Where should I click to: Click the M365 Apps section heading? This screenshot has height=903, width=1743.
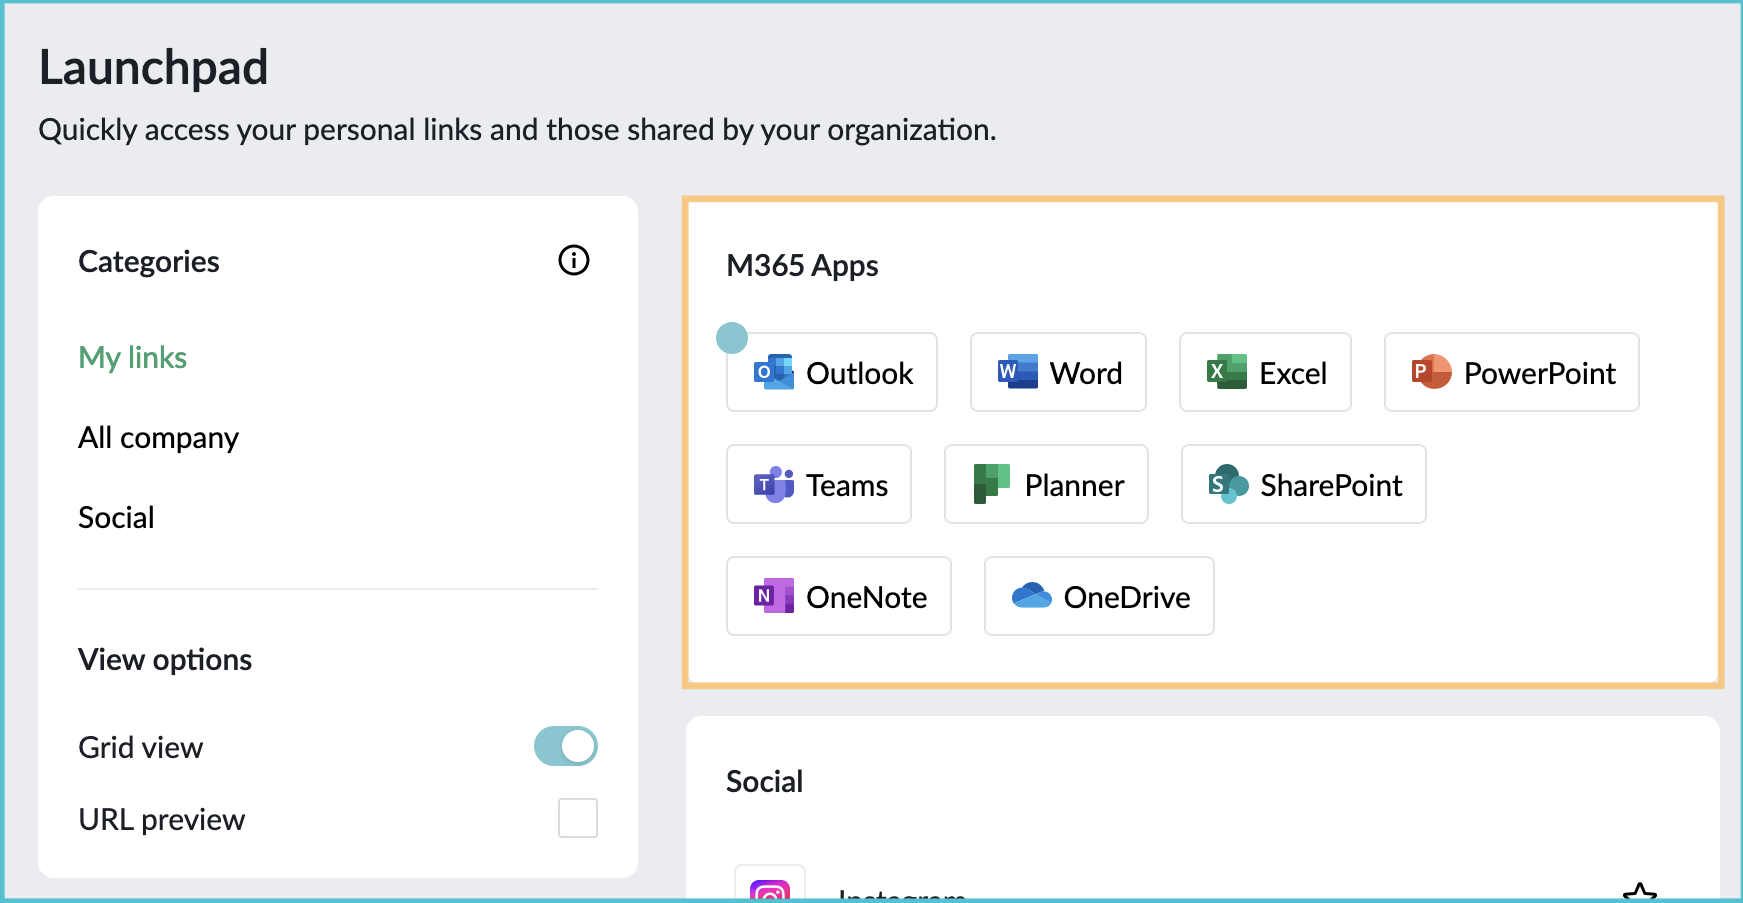pos(802,266)
